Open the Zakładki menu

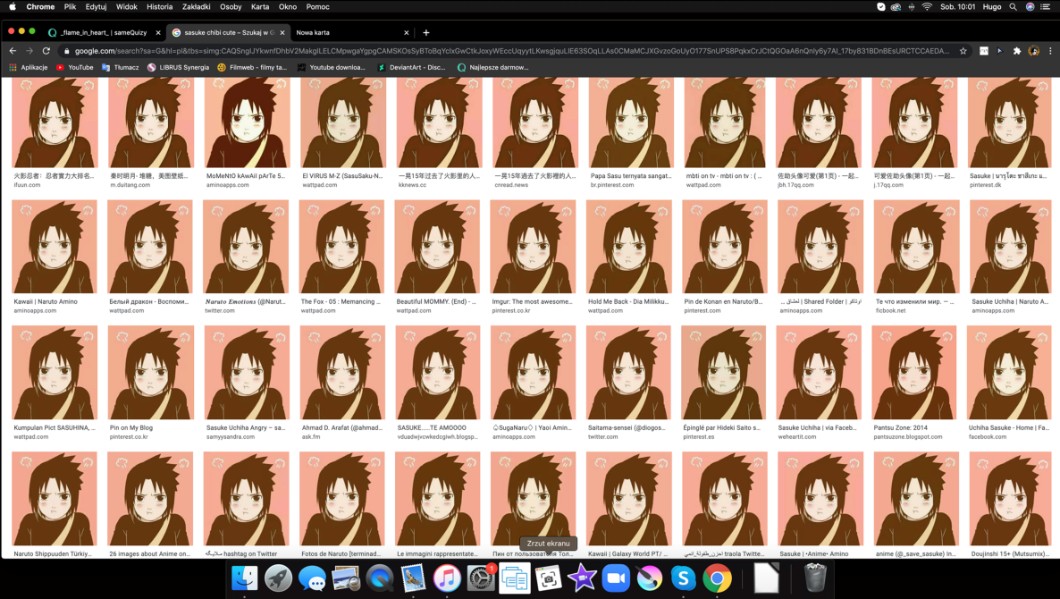pos(196,7)
